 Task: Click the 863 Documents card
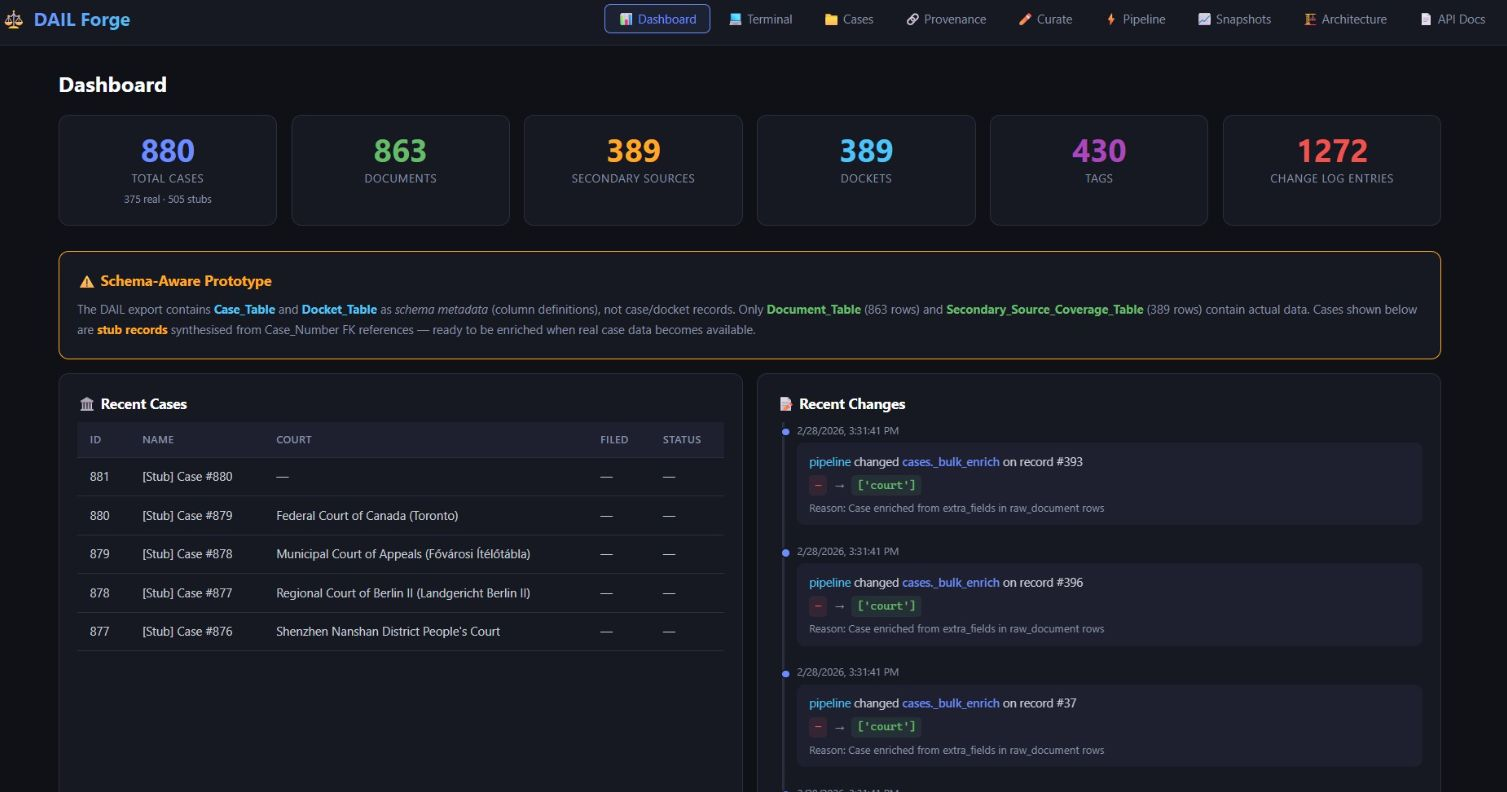click(x=400, y=170)
